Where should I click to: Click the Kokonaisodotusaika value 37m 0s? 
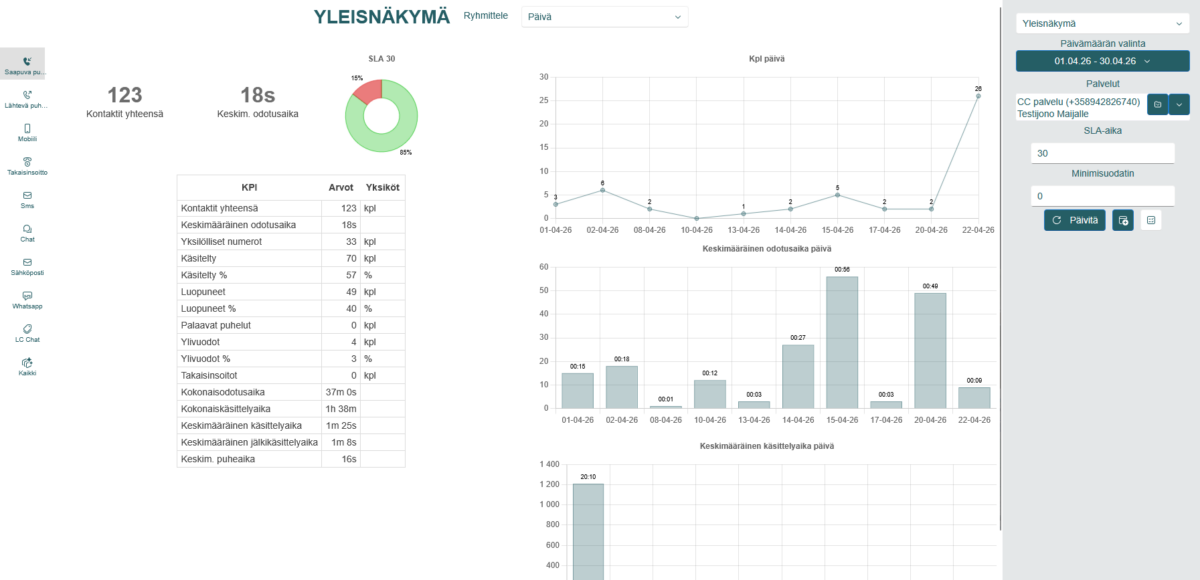(x=341, y=392)
